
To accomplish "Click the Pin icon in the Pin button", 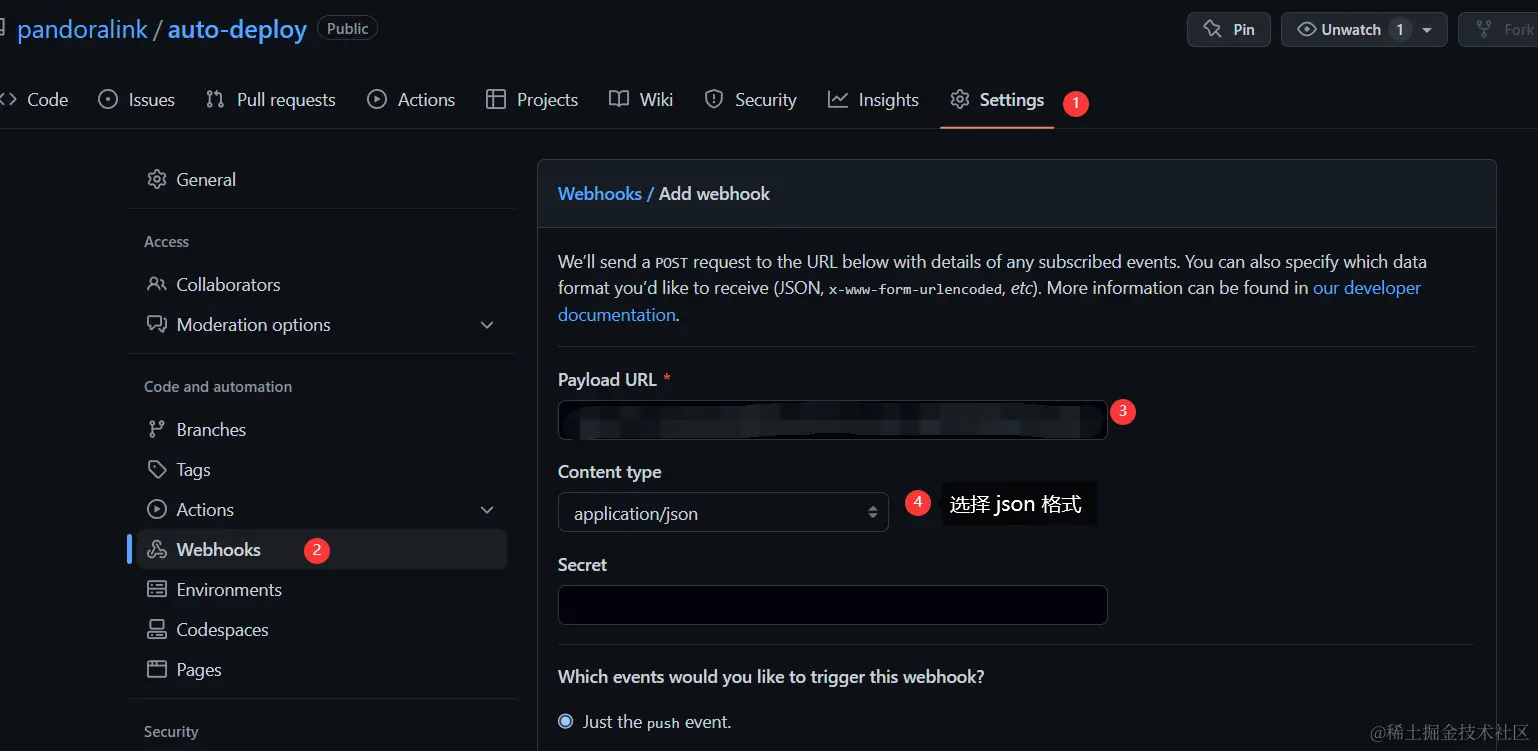I will pos(1213,29).
